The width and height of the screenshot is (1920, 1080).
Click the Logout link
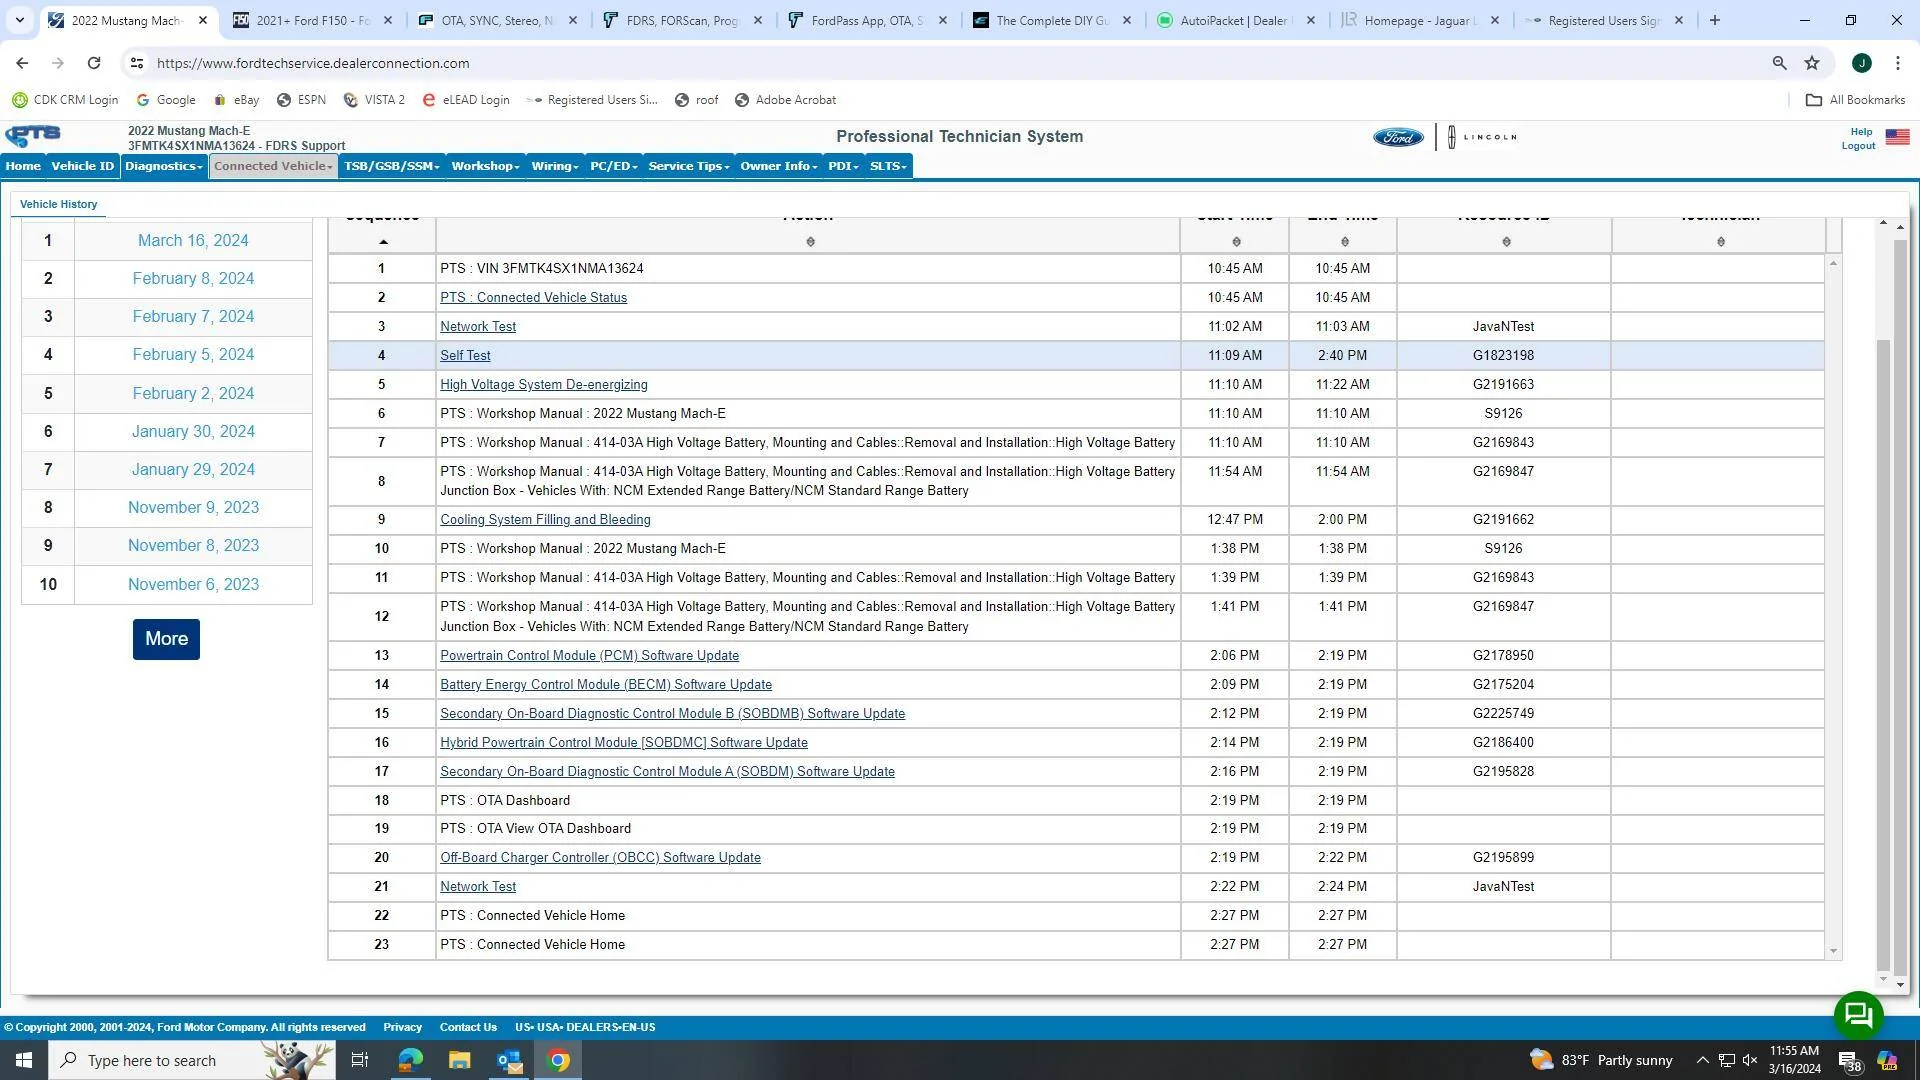tap(1858, 146)
